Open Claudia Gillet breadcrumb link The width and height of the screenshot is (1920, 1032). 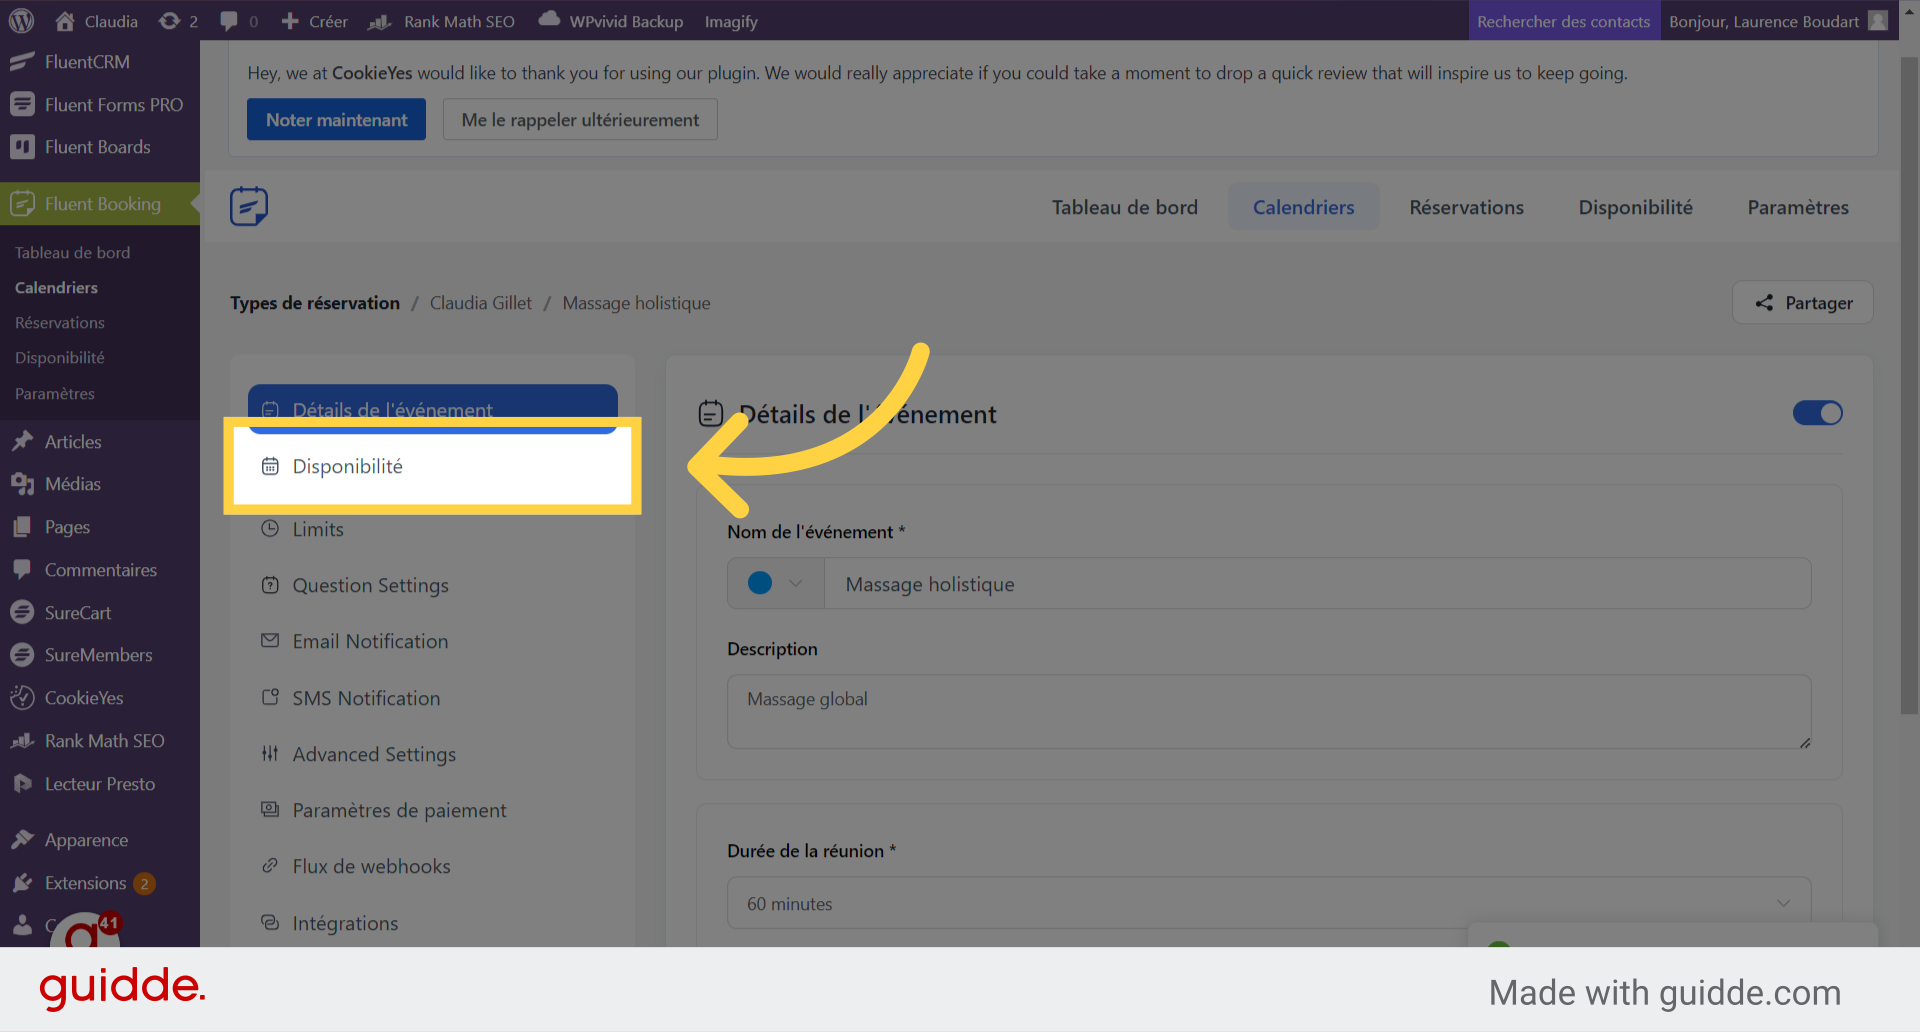481,303
